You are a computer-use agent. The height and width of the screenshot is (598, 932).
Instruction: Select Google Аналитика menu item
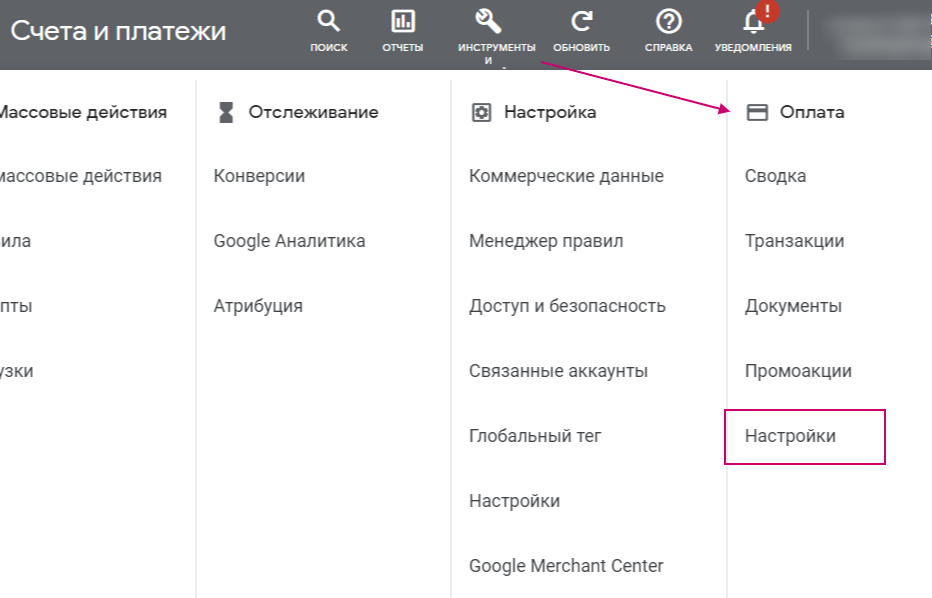click(289, 241)
